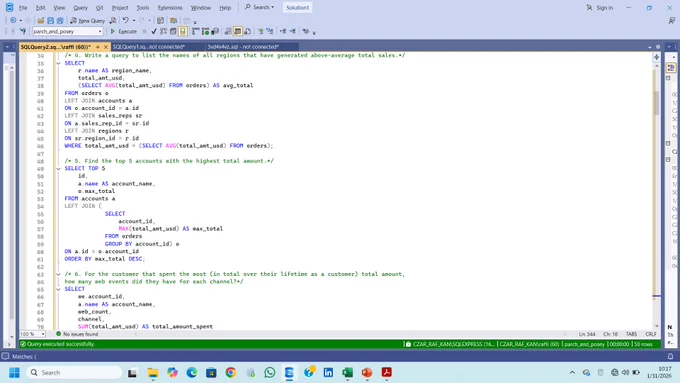The image size is (680, 383).
Task: Open the notifications bell in the bottom bar
Action: (x=670, y=357)
